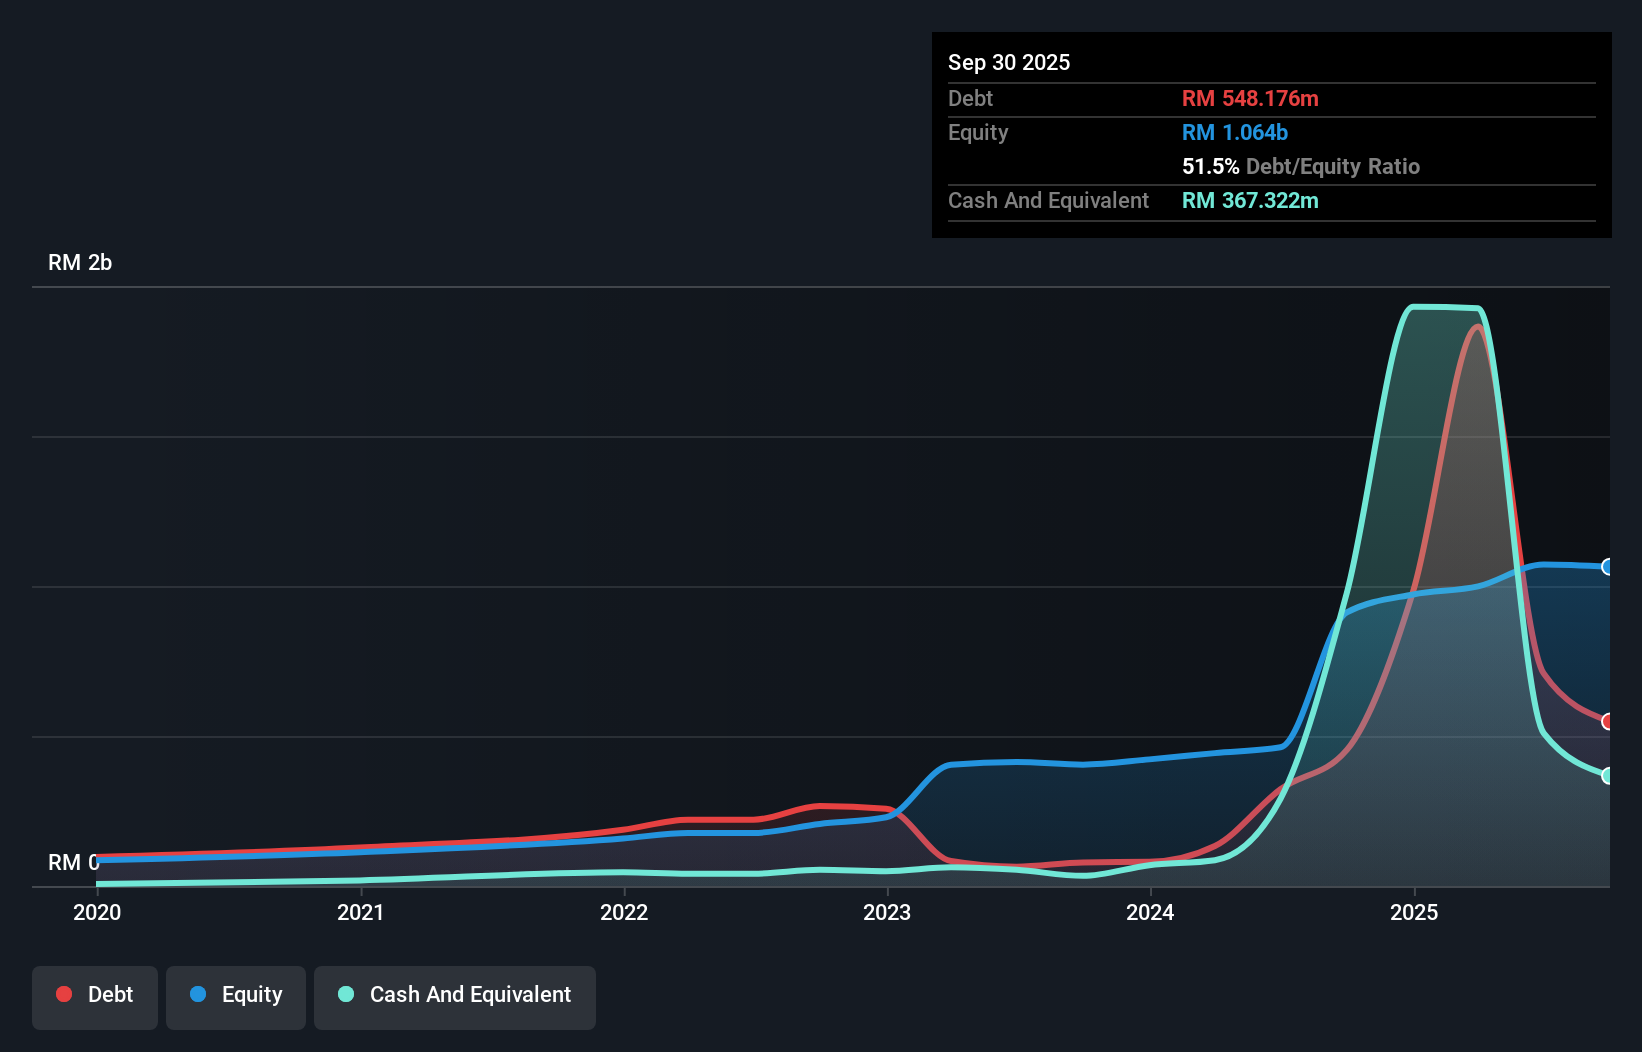
Task: Click the RM 548.176m debt value
Action: tap(1250, 98)
